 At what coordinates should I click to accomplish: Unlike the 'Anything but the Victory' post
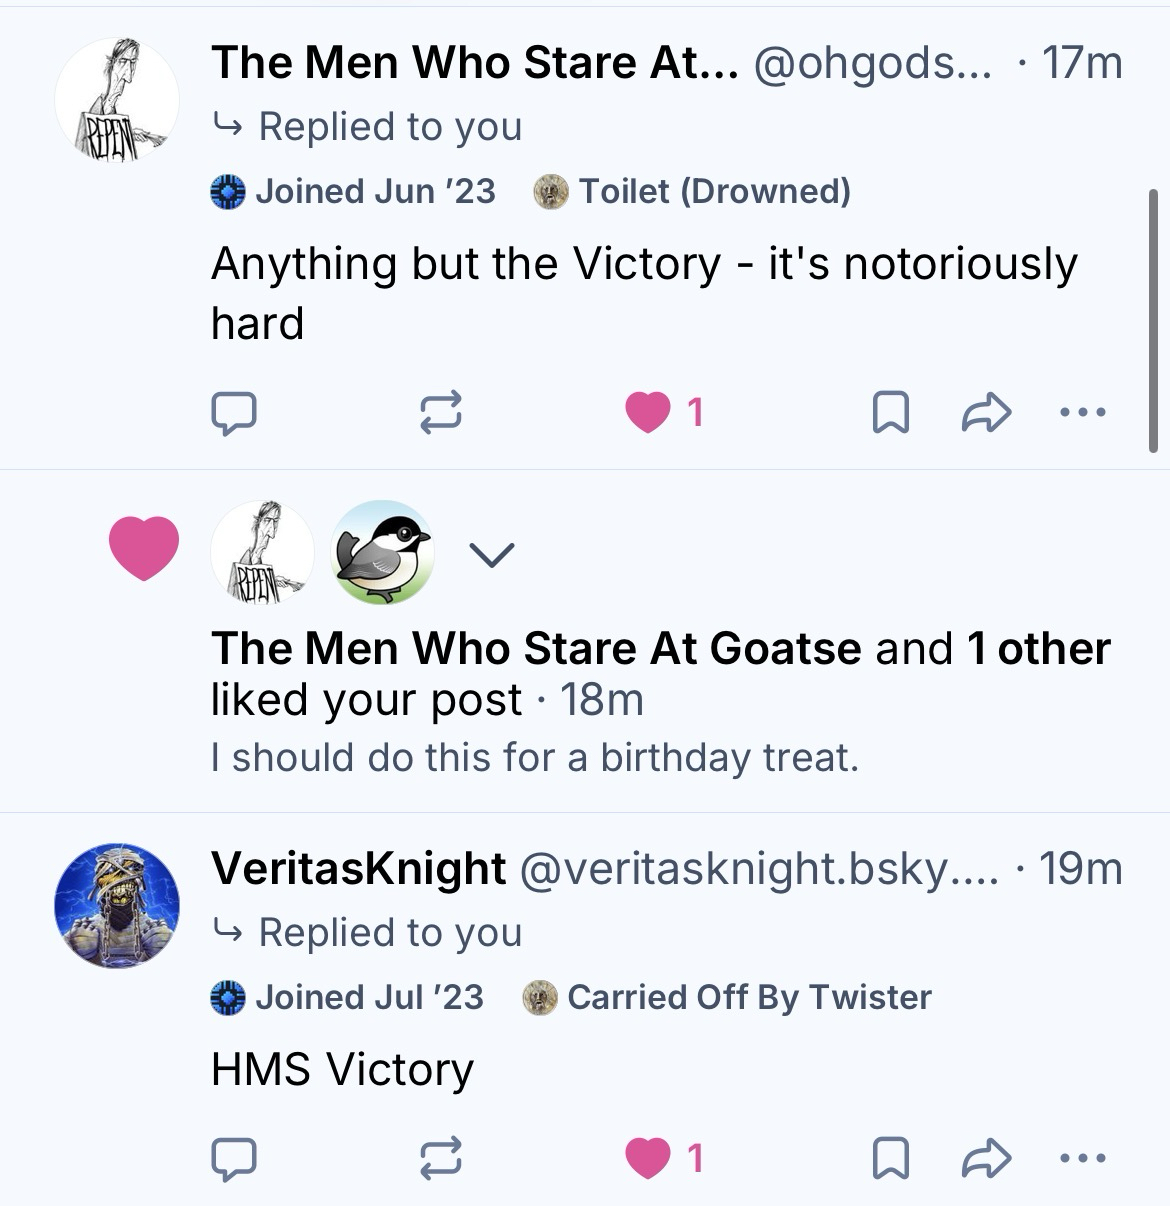(648, 412)
